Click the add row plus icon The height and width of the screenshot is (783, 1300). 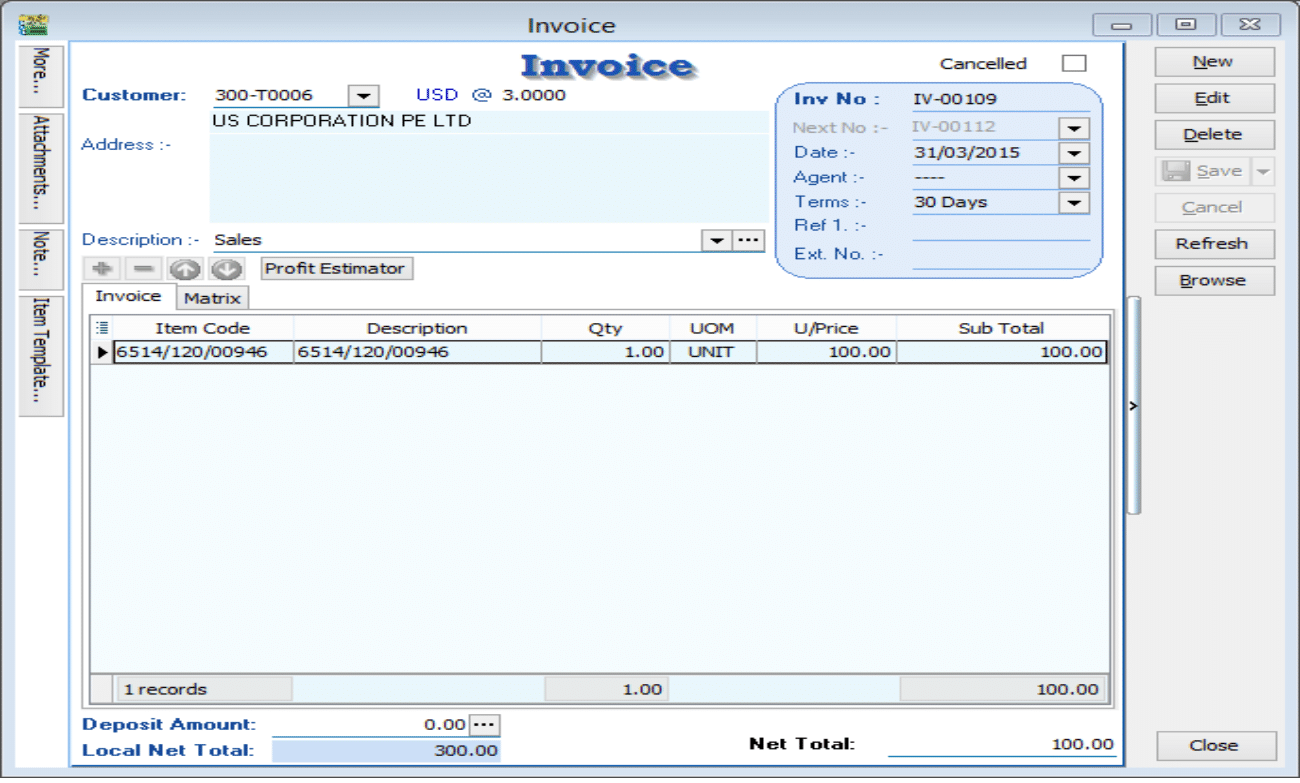tap(101, 269)
